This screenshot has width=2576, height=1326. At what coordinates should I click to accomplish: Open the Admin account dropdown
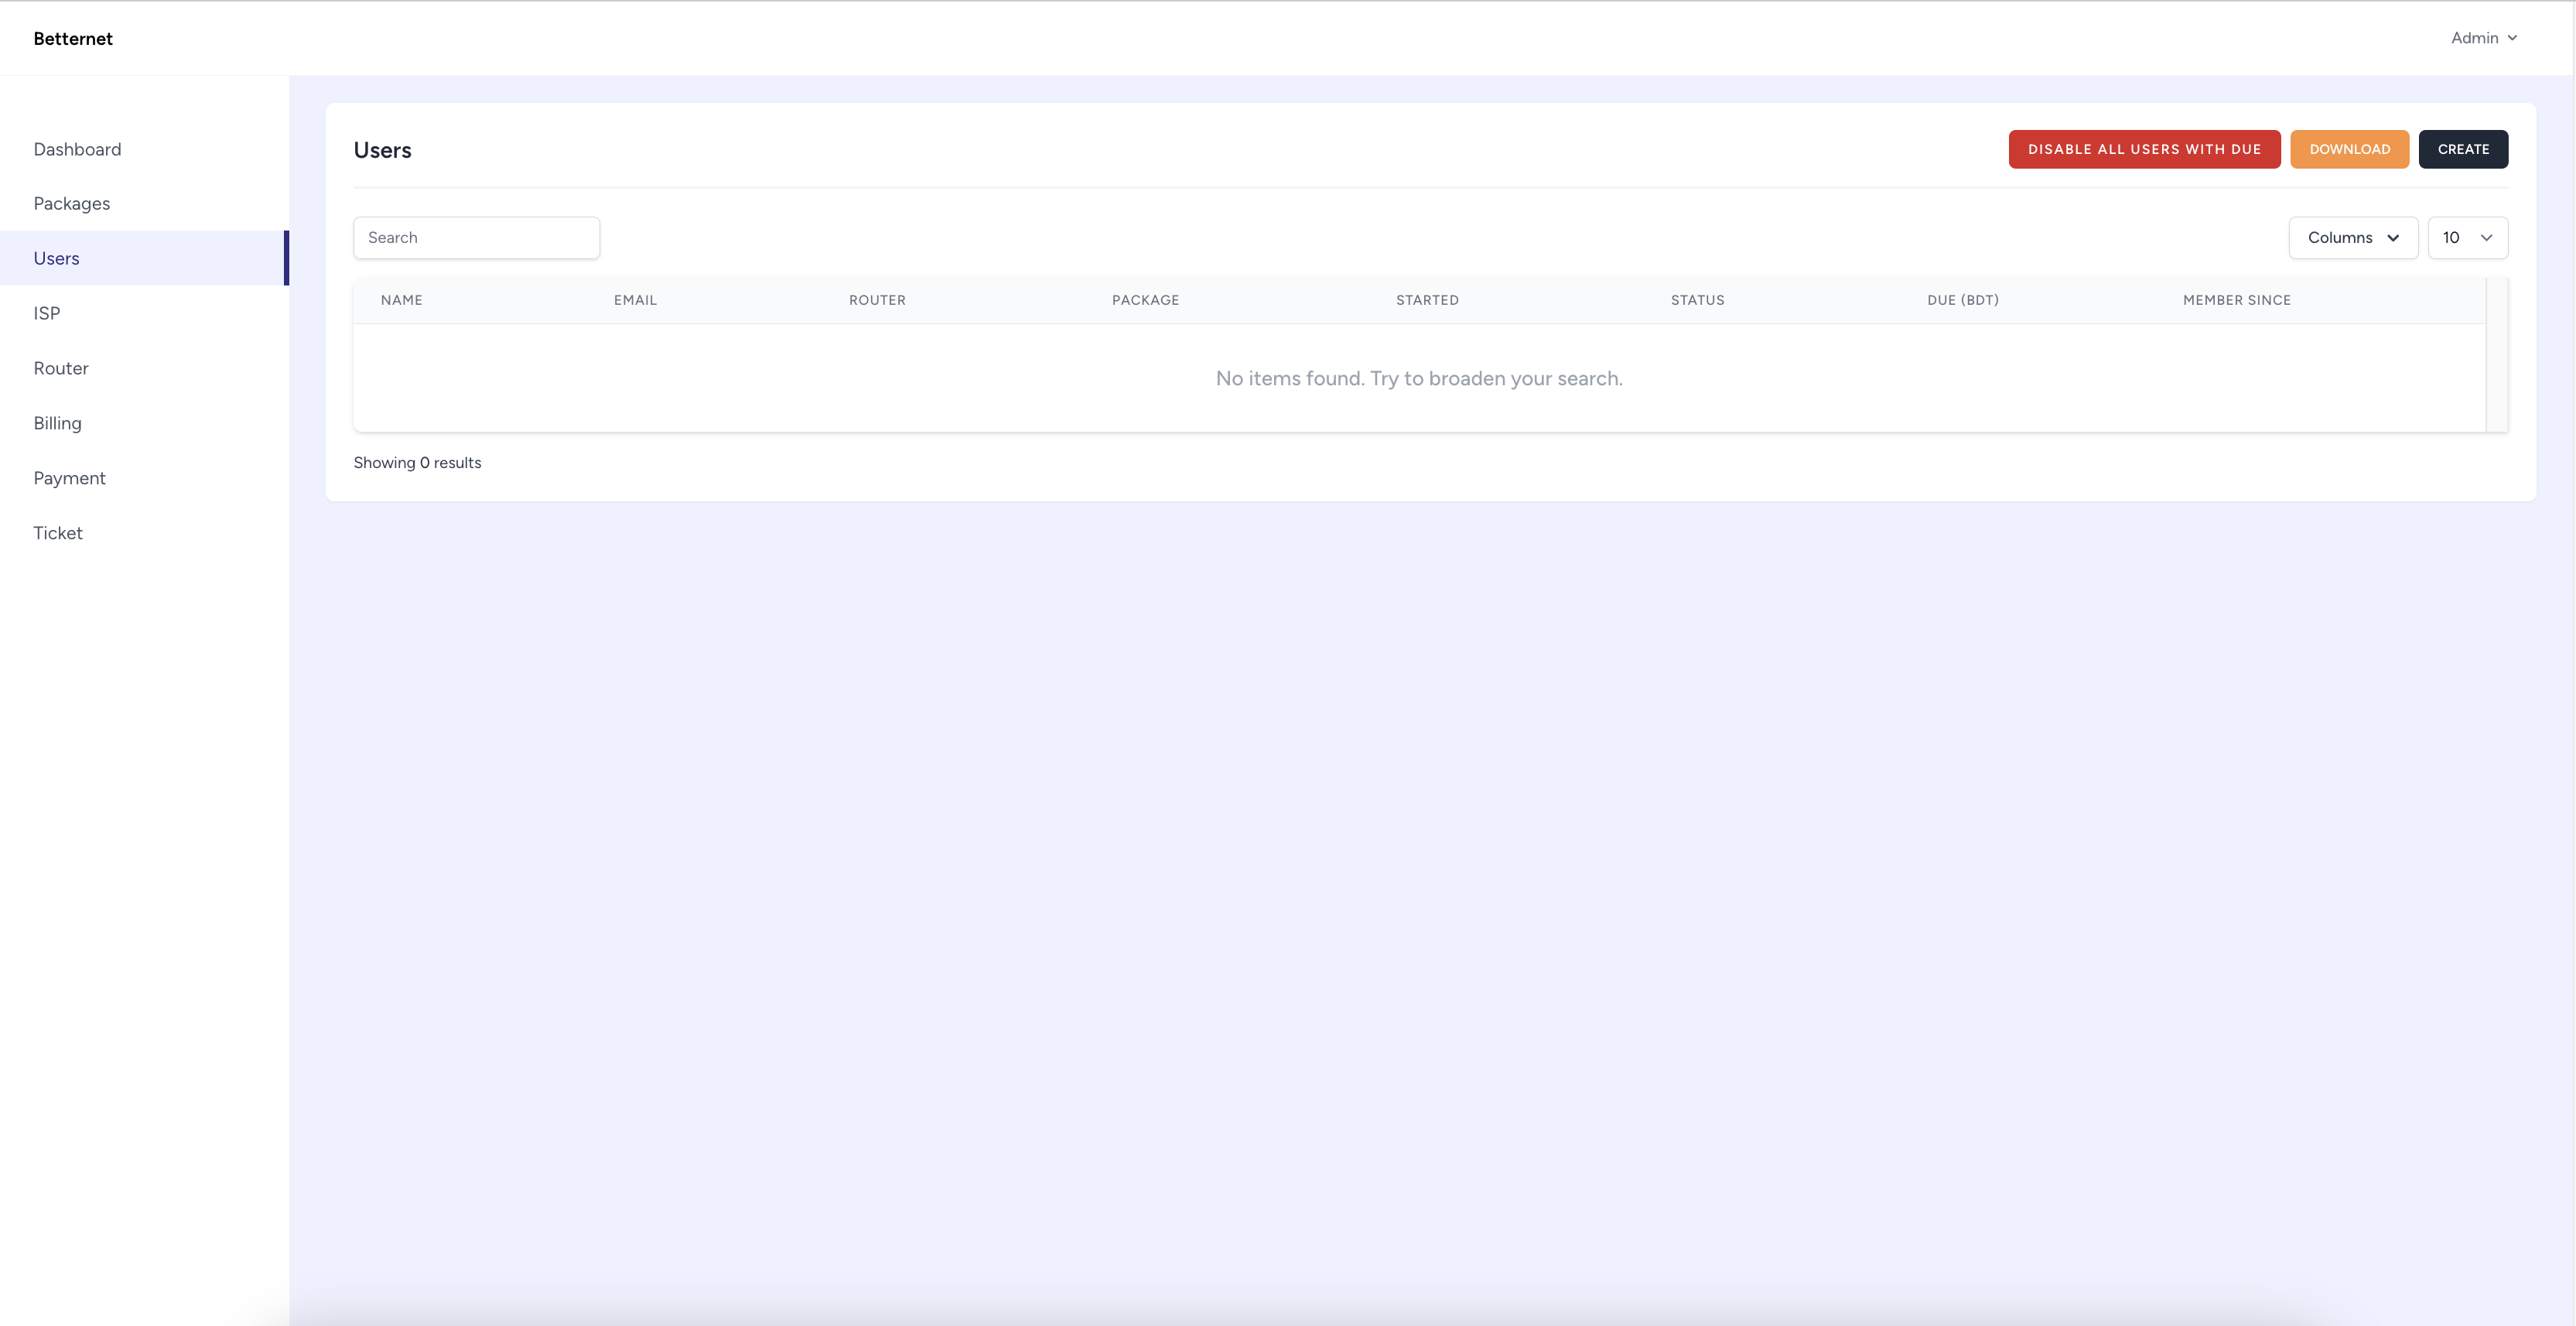2484,37
